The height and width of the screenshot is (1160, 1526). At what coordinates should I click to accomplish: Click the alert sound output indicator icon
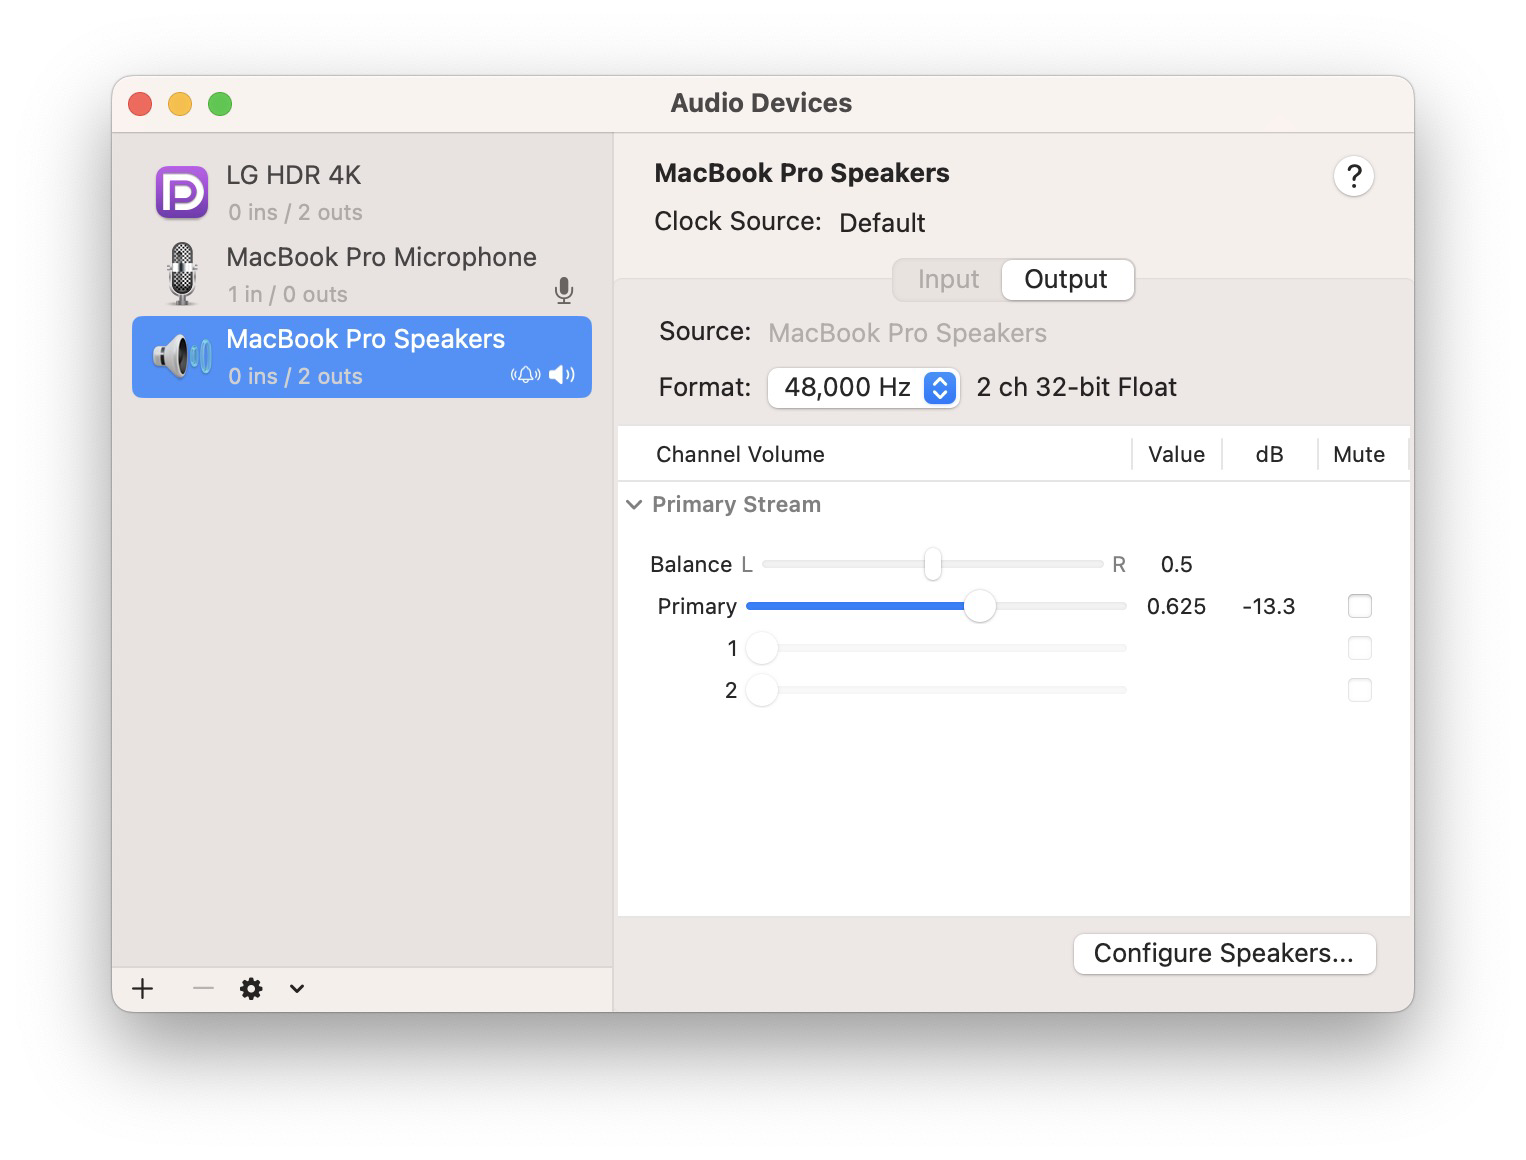click(526, 375)
